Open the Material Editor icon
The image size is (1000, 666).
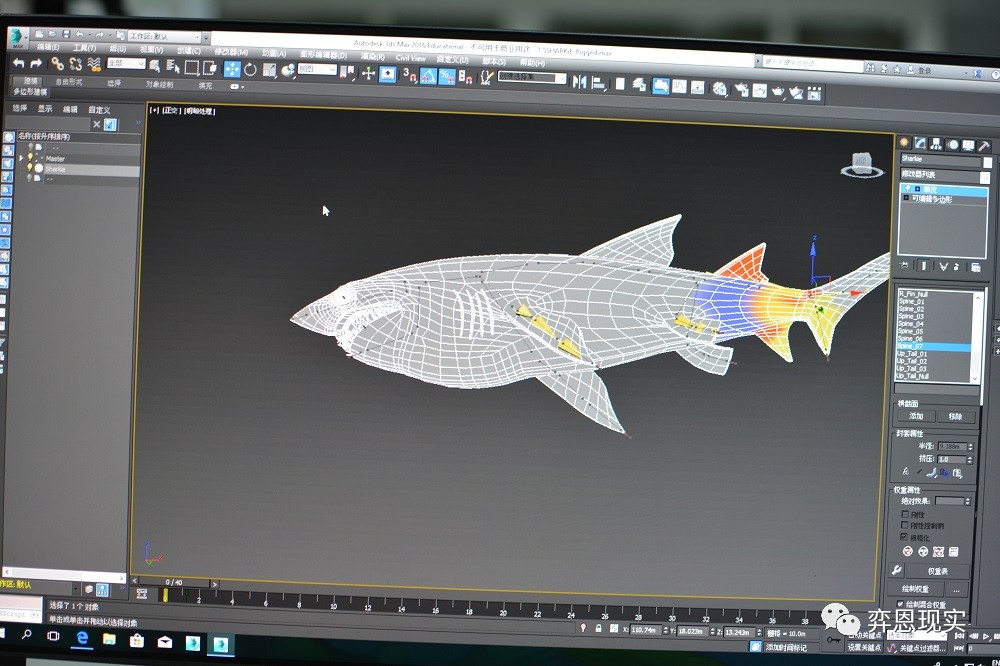point(719,89)
